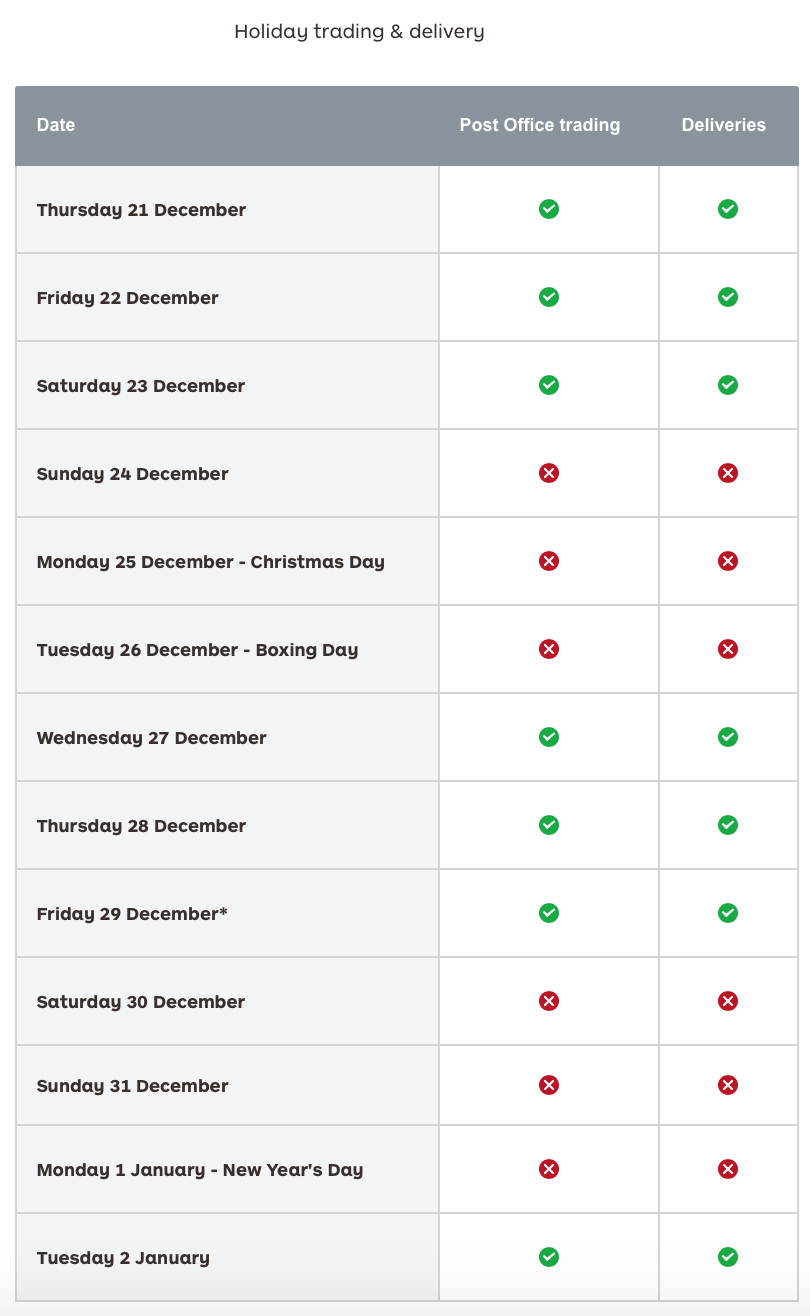
Task: Click Thursday 28 December trading tick icon
Action: [x=549, y=825]
